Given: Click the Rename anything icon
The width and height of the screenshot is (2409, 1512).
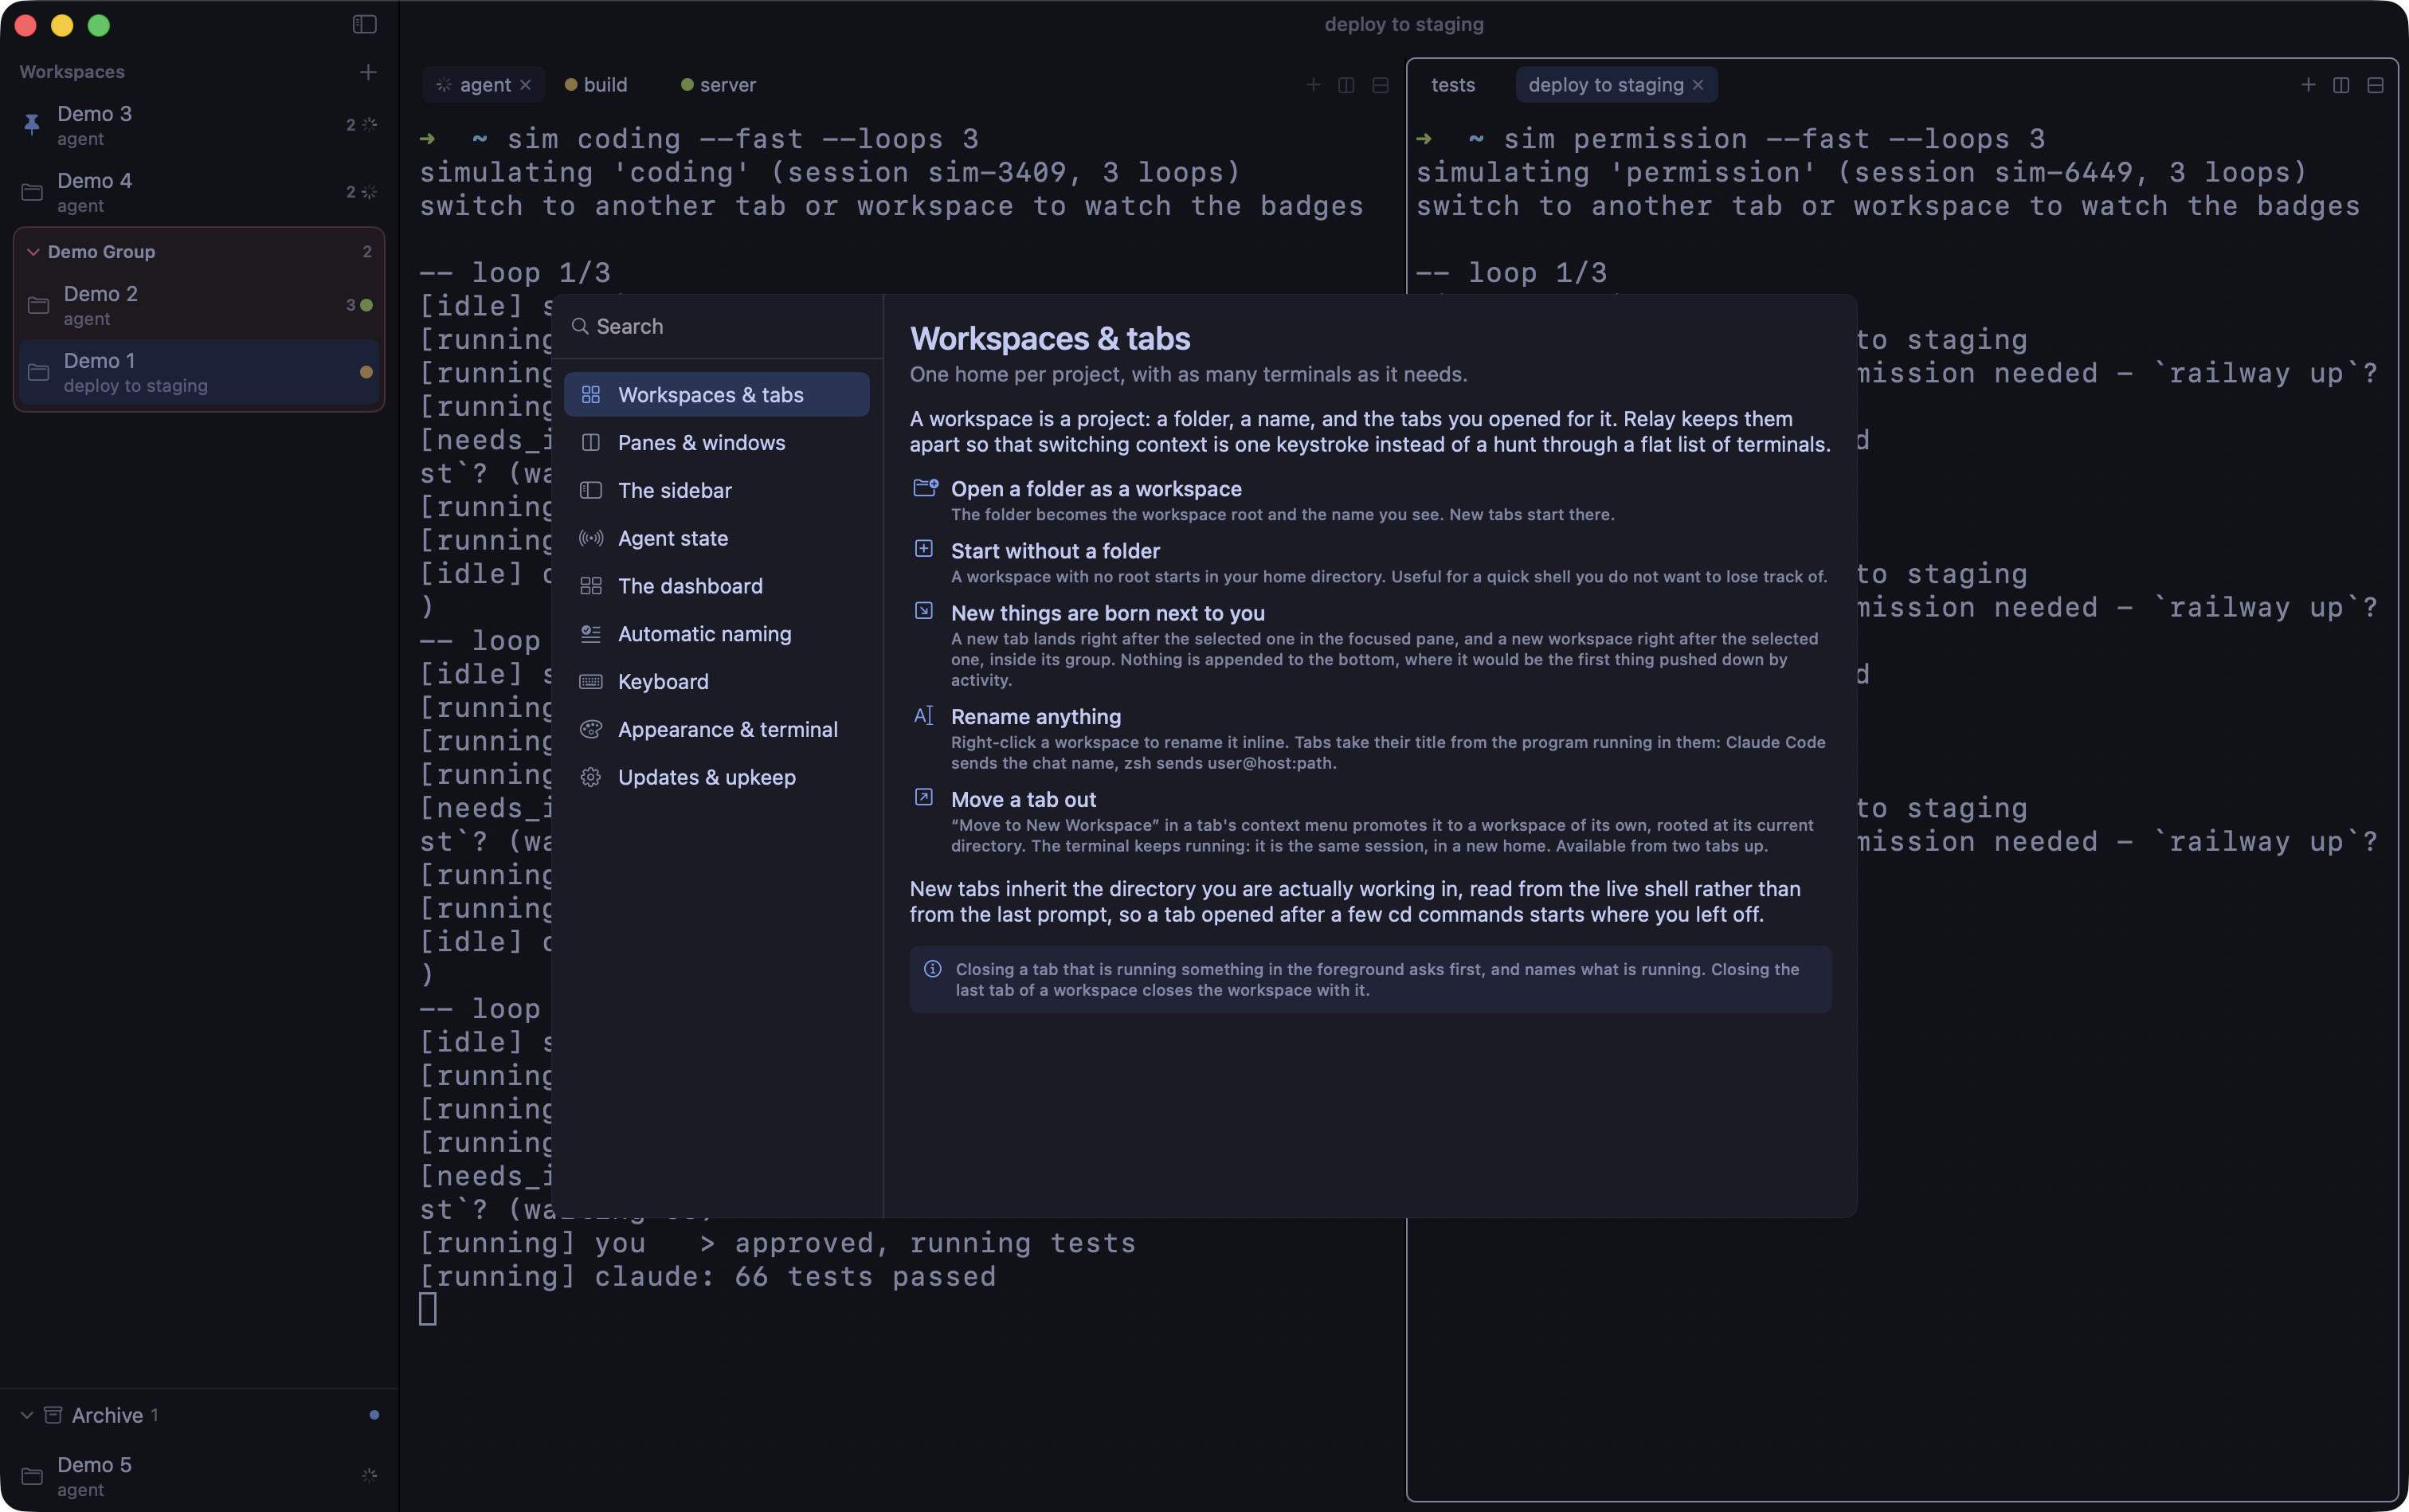Looking at the screenshot, I should point(924,715).
